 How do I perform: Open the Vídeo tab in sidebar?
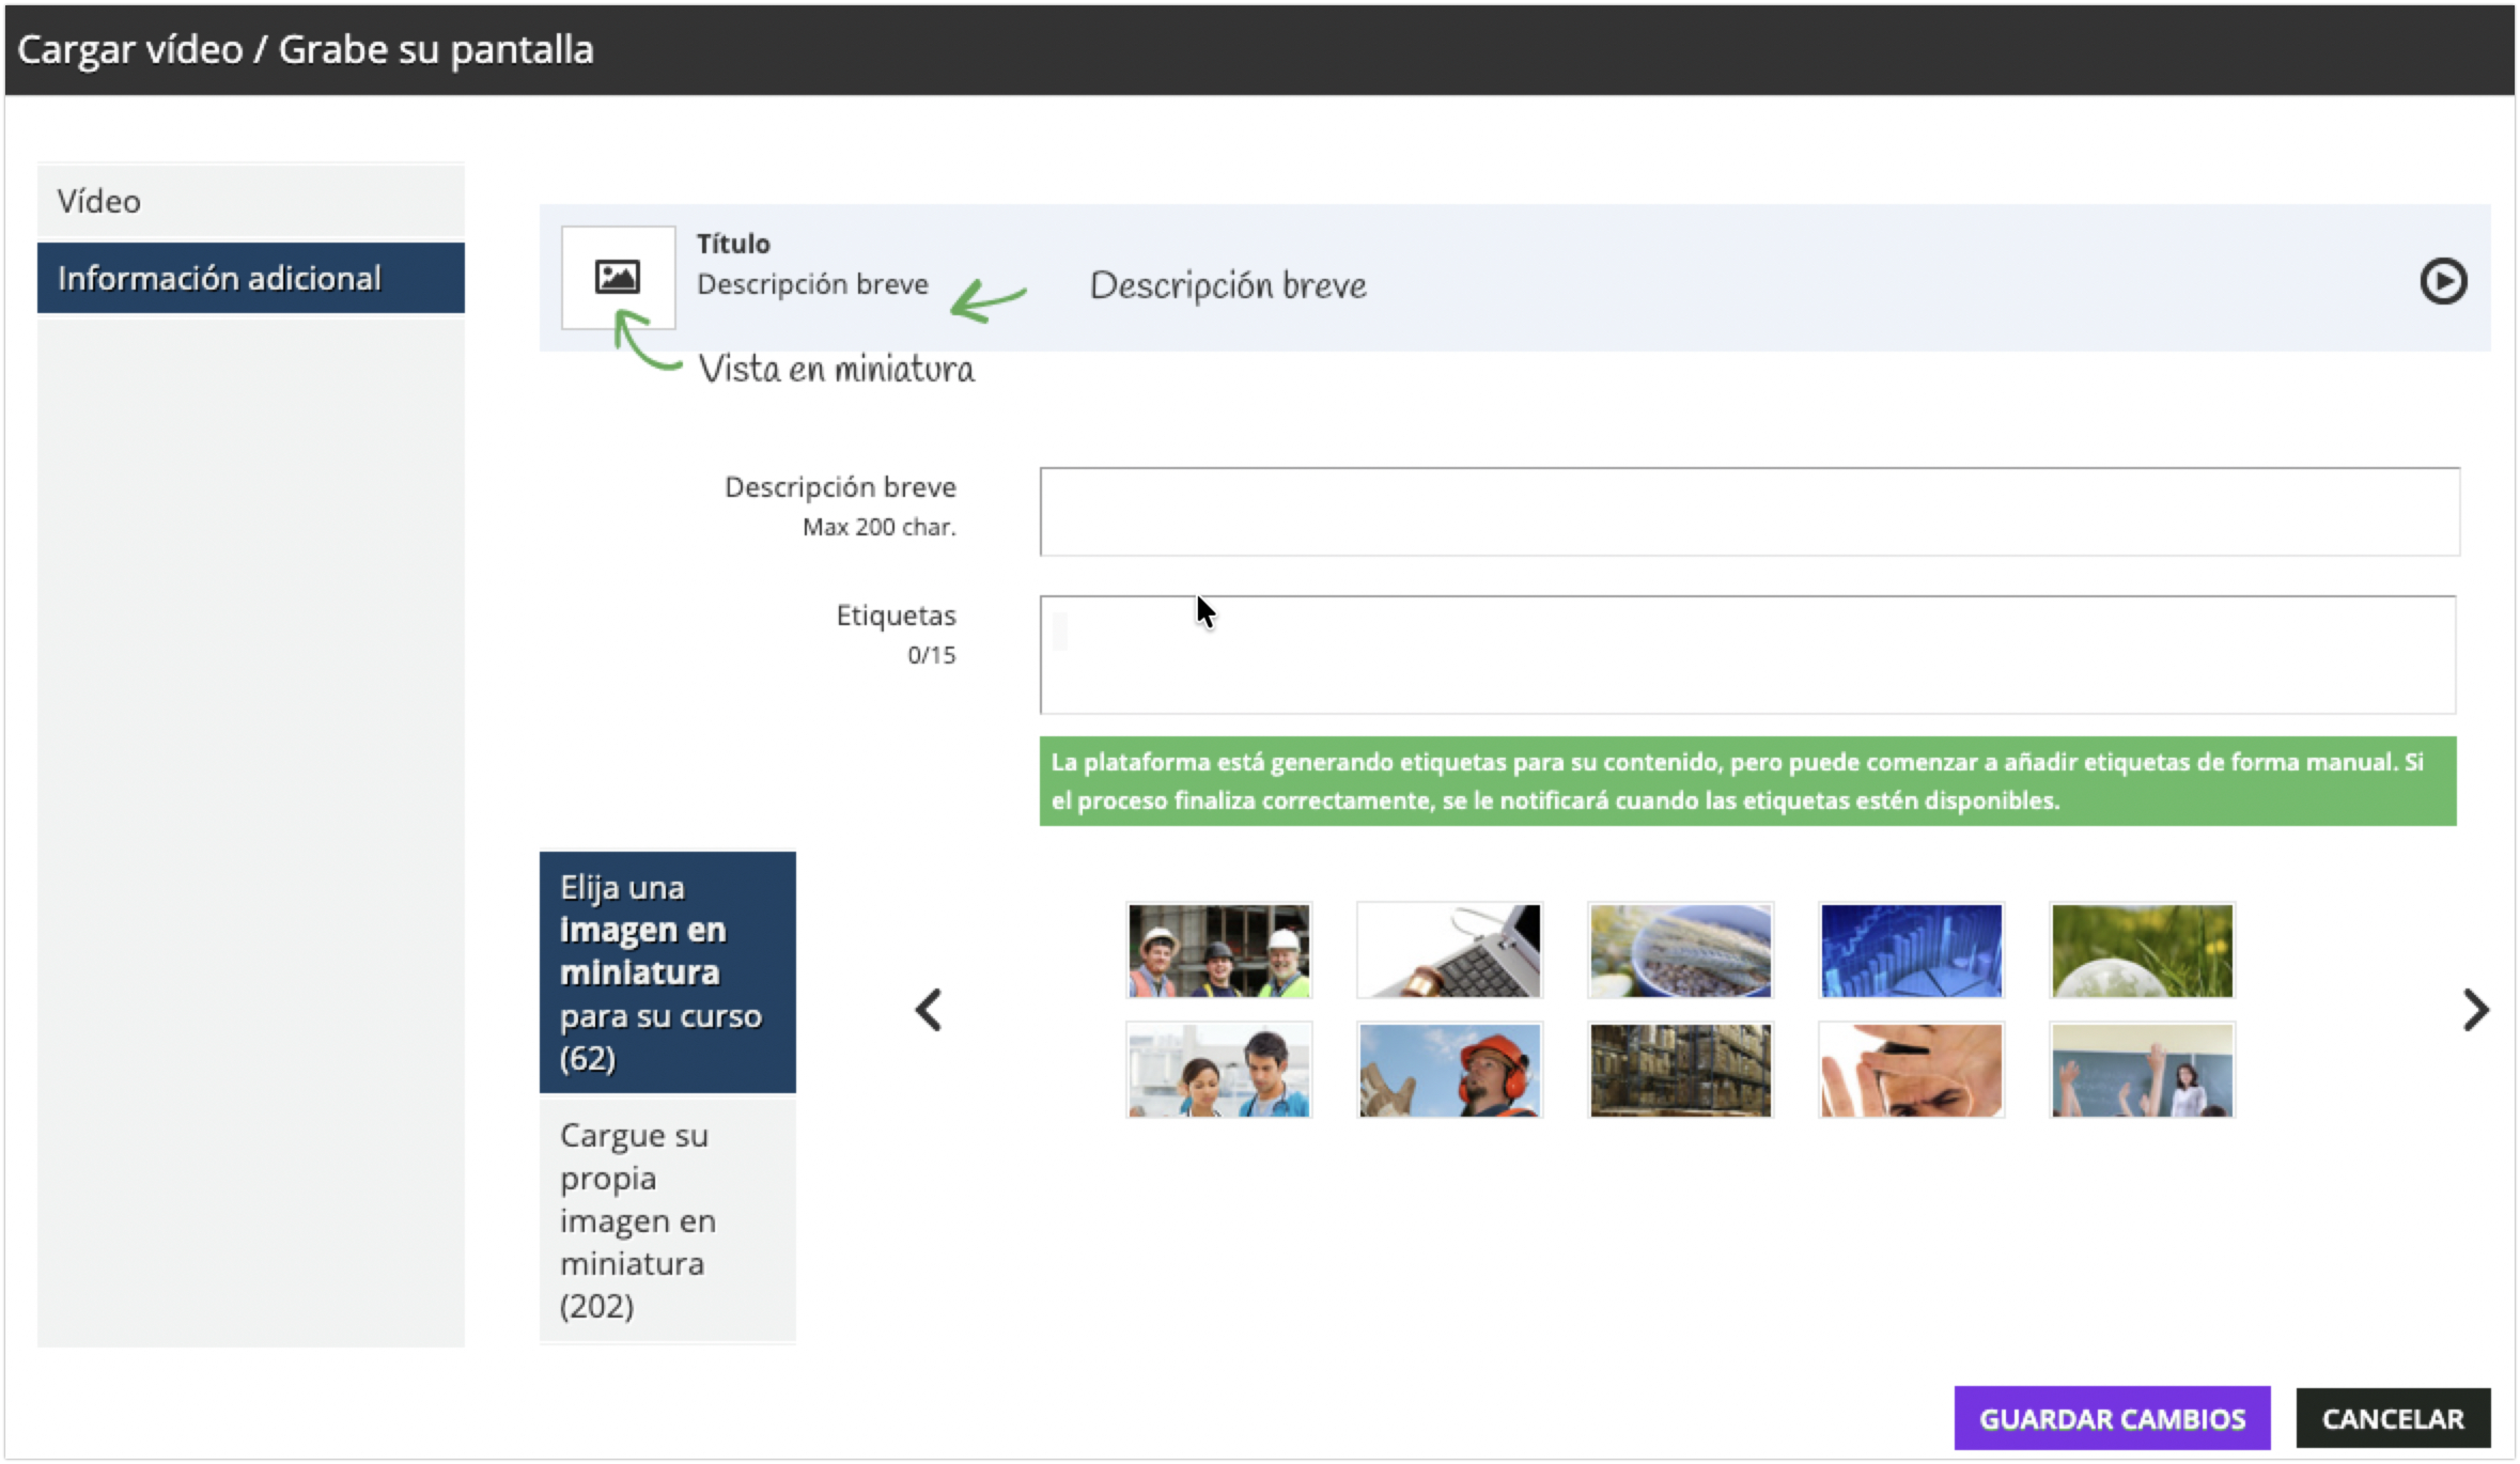[x=250, y=201]
